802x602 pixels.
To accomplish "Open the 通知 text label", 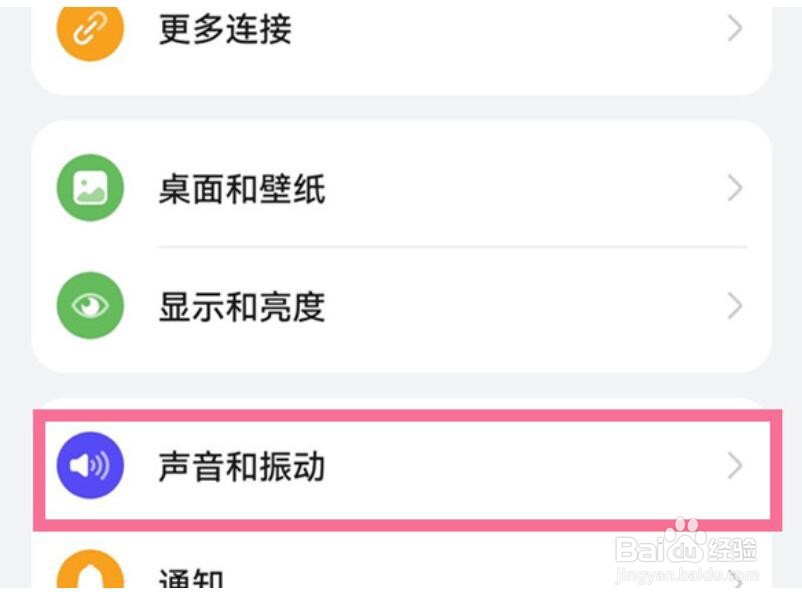I will (191, 582).
